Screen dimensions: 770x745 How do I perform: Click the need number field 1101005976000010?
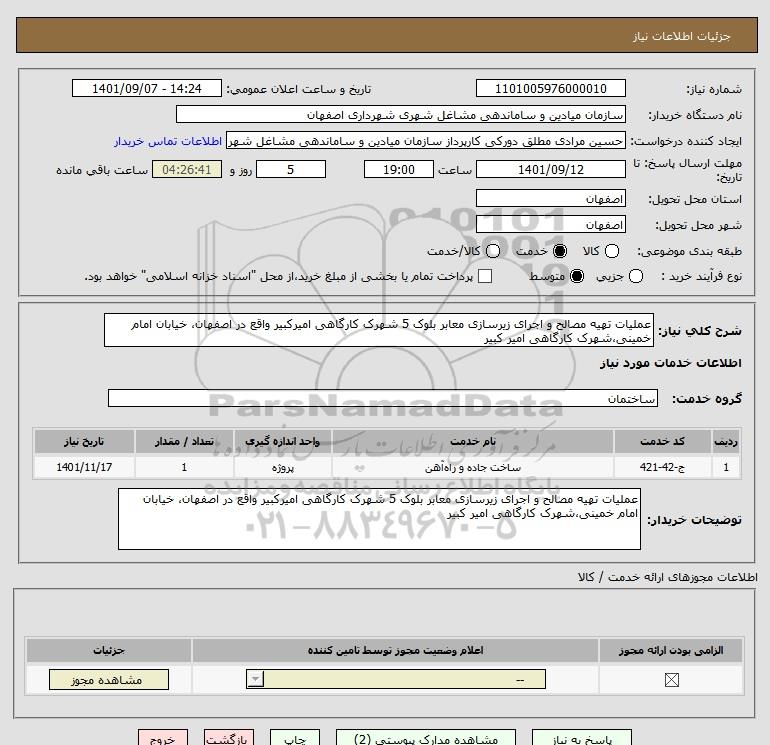click(x=550, y=88)
